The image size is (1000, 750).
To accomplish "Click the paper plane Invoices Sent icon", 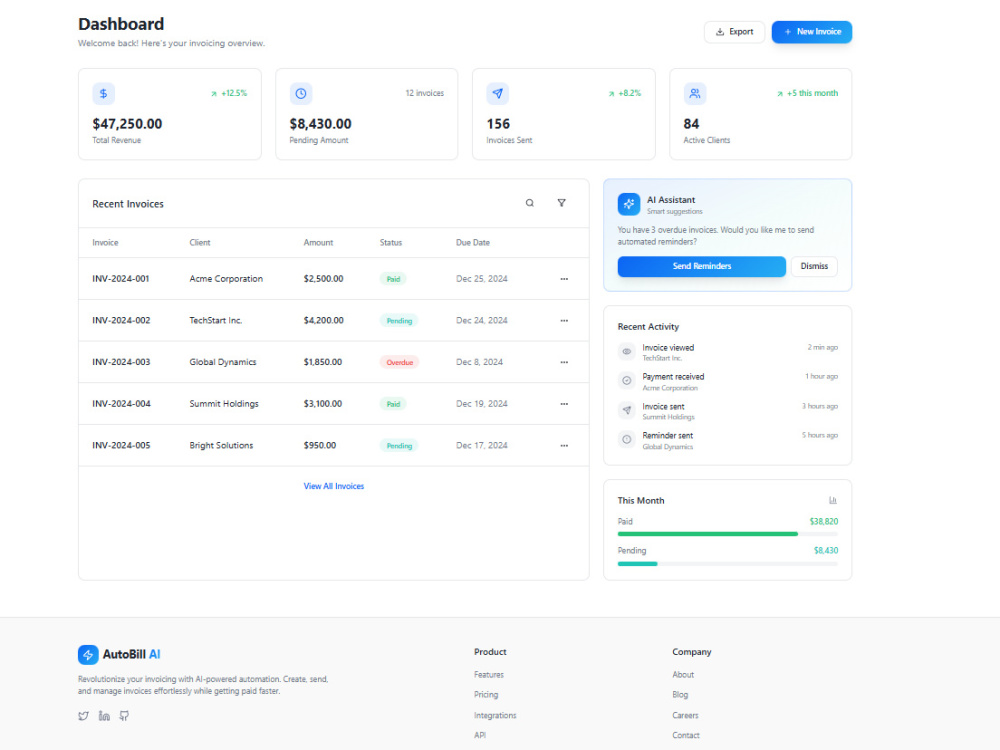I will (x=497, y=94).
